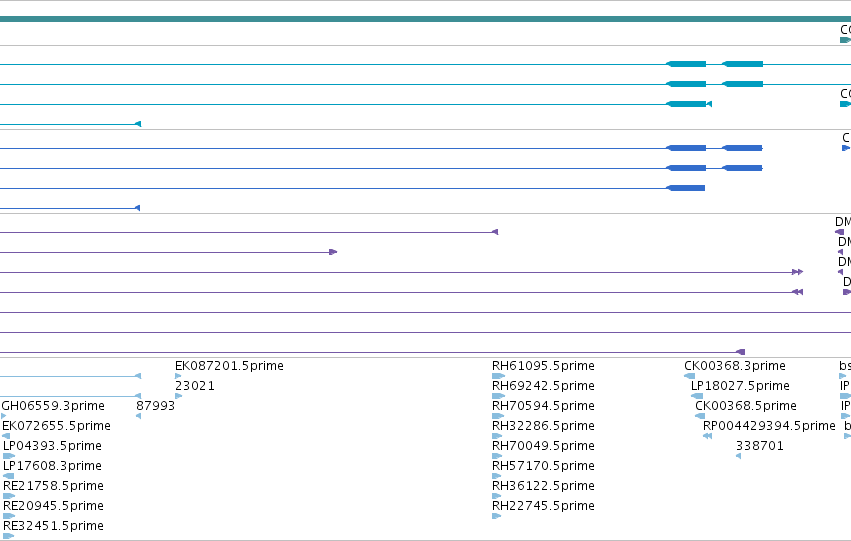
Task: Click the RE32451.5prime label
Action: coord(53,526)
